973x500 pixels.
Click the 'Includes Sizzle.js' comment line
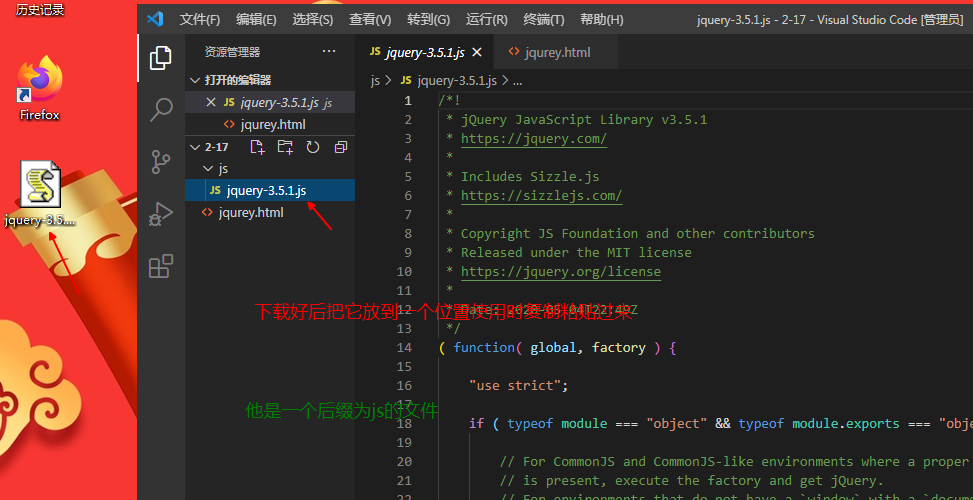click(530, 176)
